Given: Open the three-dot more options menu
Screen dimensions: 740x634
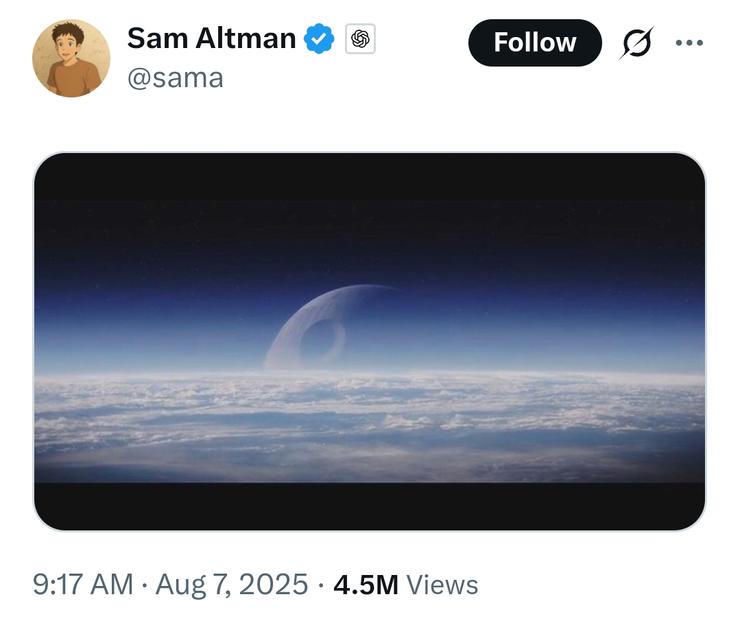Looking at the screenshot, I should (689, 43).
